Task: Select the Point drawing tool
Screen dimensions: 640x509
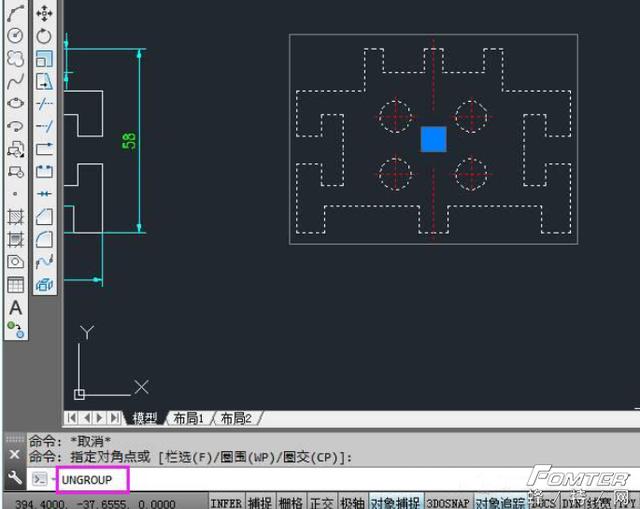Action: [x=16, y=194]
